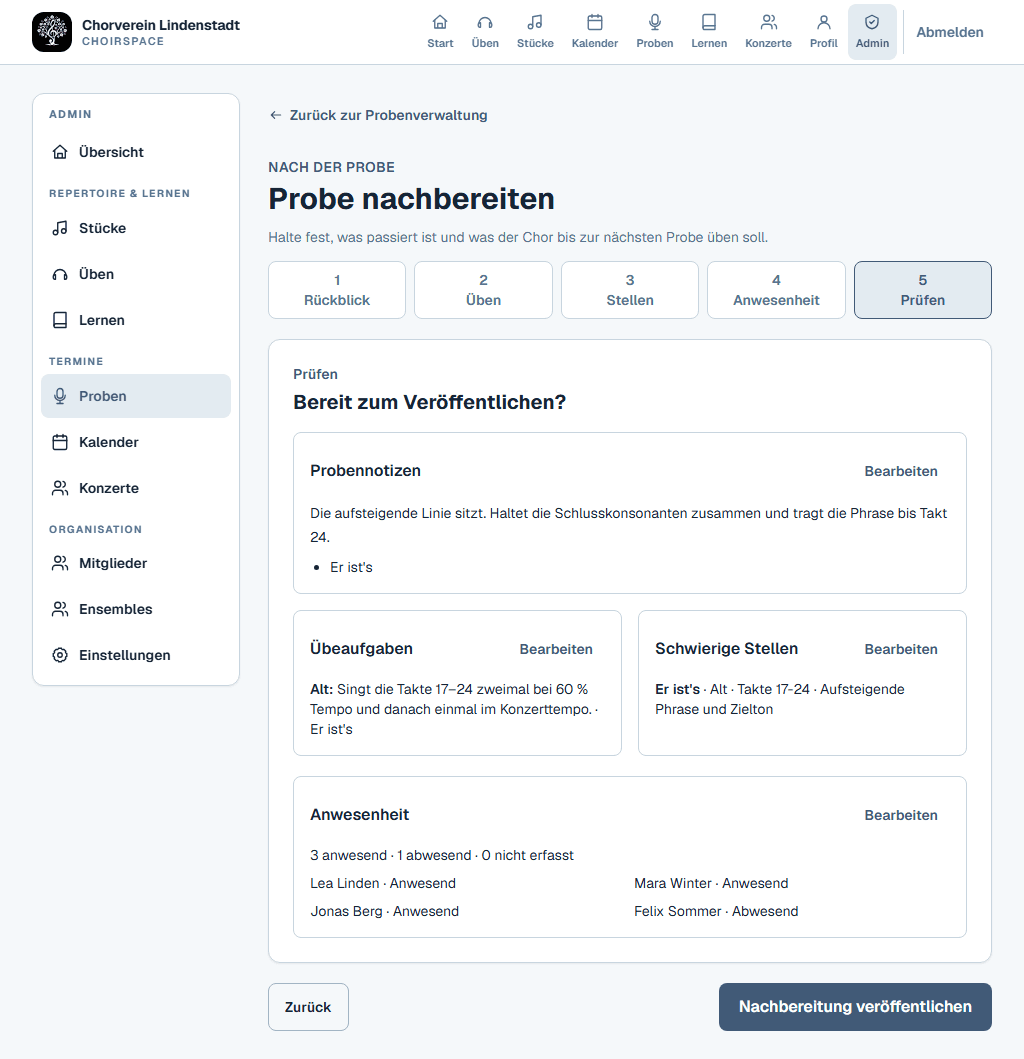Screen dimensions: 1024x1059
Task: Click the gear icon beside Einstellungen in the sidebar
Action: click(60, 655)
